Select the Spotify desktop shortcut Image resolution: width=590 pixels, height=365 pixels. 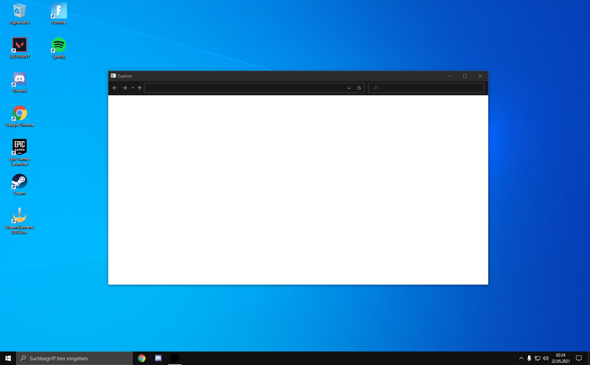[x=59, y=48]
